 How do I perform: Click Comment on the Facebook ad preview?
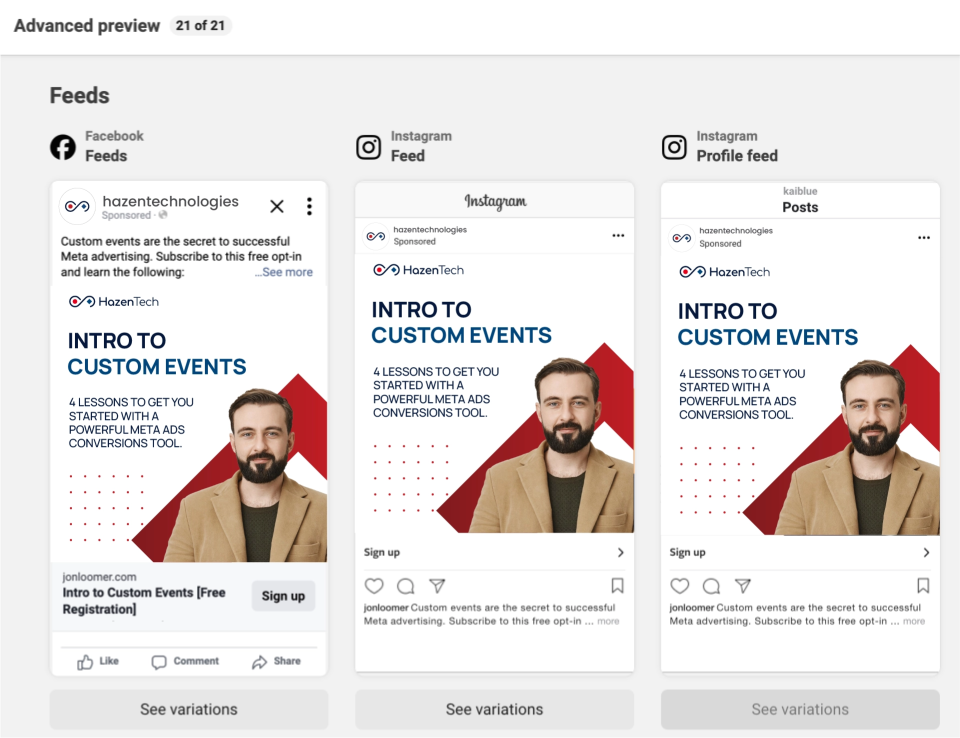(185, 661)
